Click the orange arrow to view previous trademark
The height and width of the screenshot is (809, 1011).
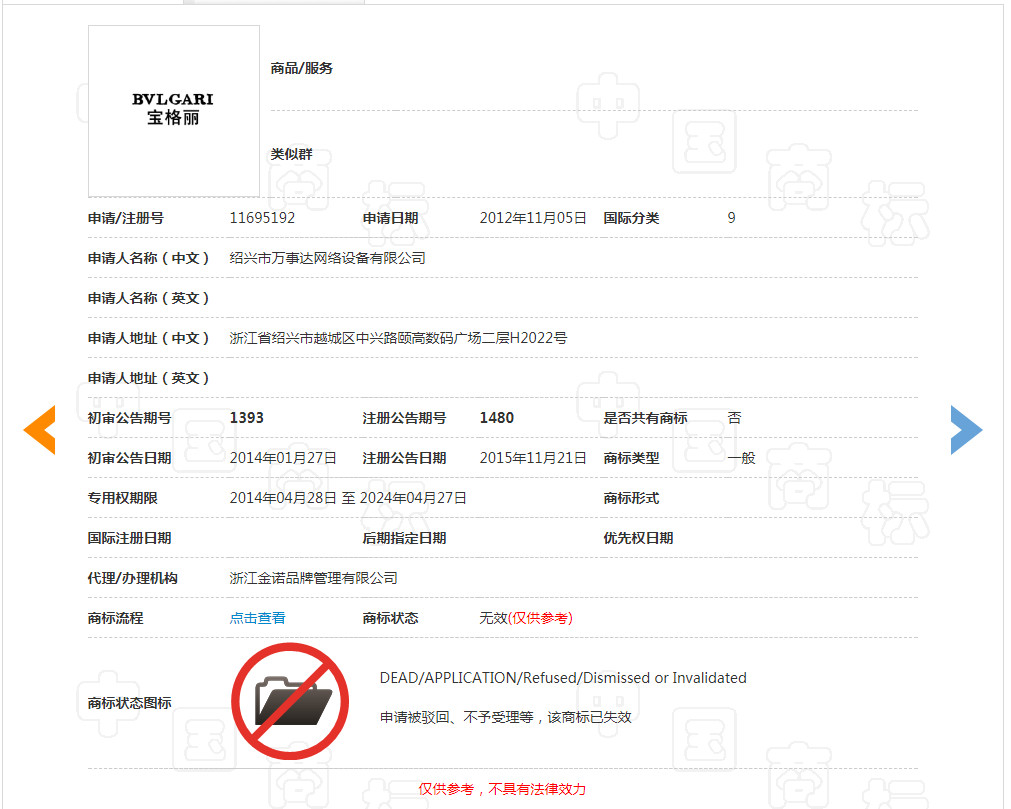[x=39, y=430]
